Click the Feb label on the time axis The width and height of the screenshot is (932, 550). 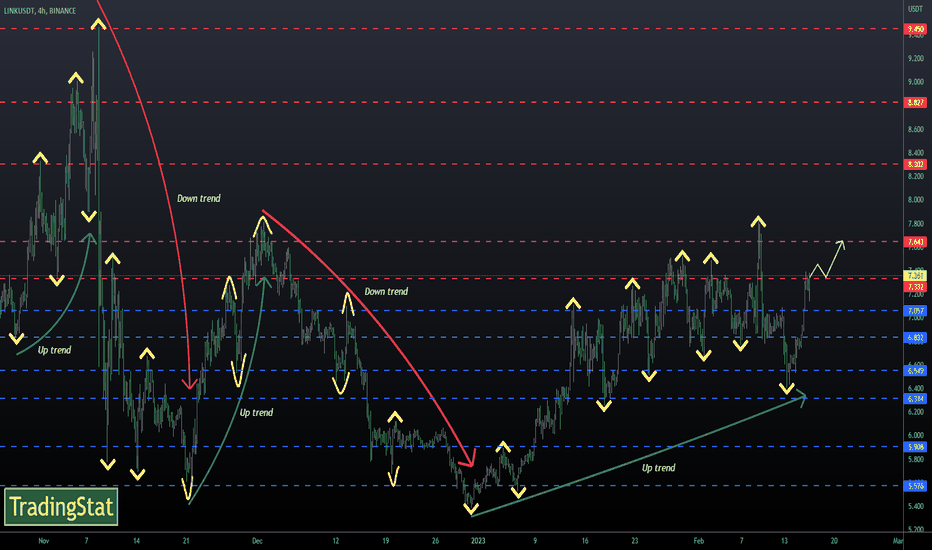click(698, 540)
